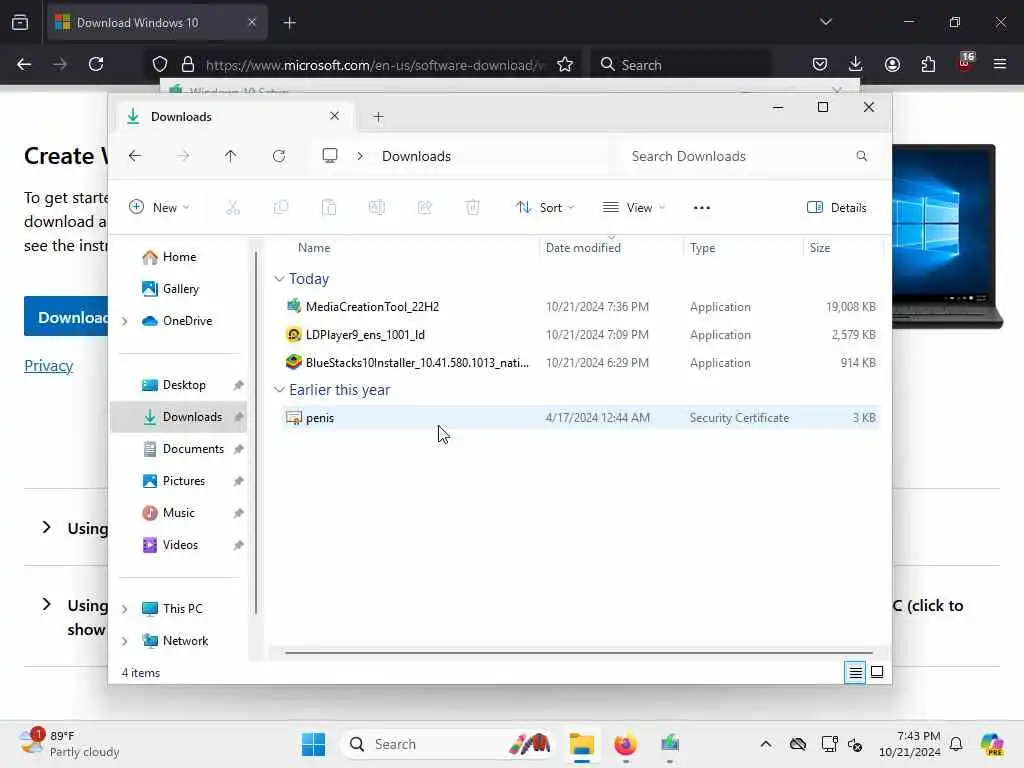Click the blue Download button on Microsoft page
The image size is (1024, 768).
coord(66,317)
